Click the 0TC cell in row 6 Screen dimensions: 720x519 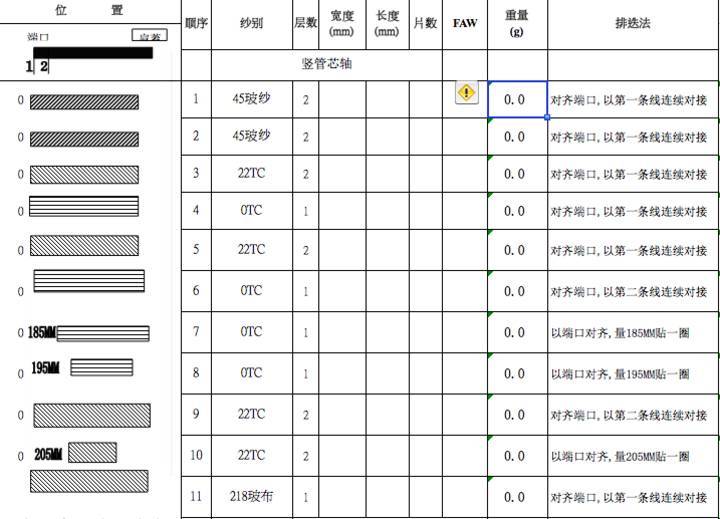click(x=252, y=291)
